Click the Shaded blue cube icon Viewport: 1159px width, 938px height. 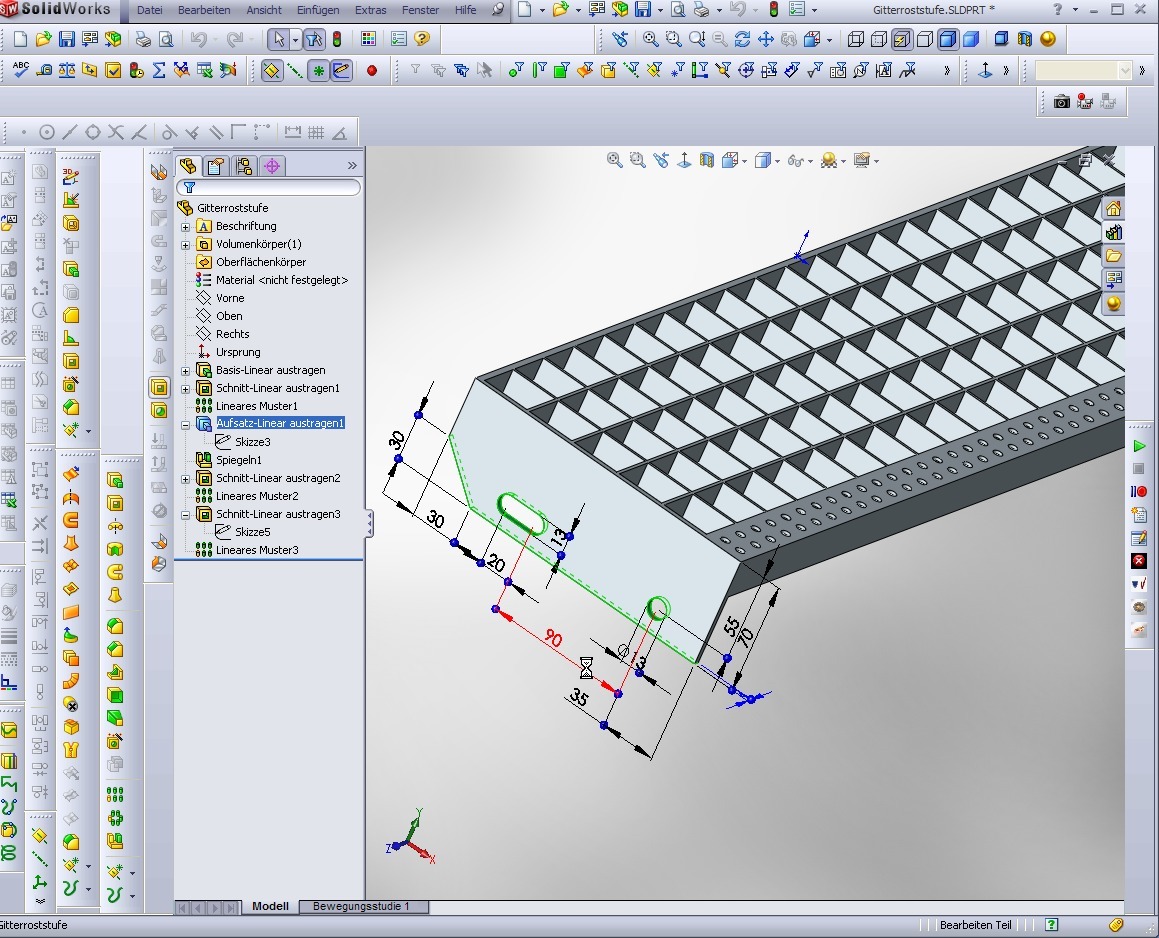click(971, 39)
